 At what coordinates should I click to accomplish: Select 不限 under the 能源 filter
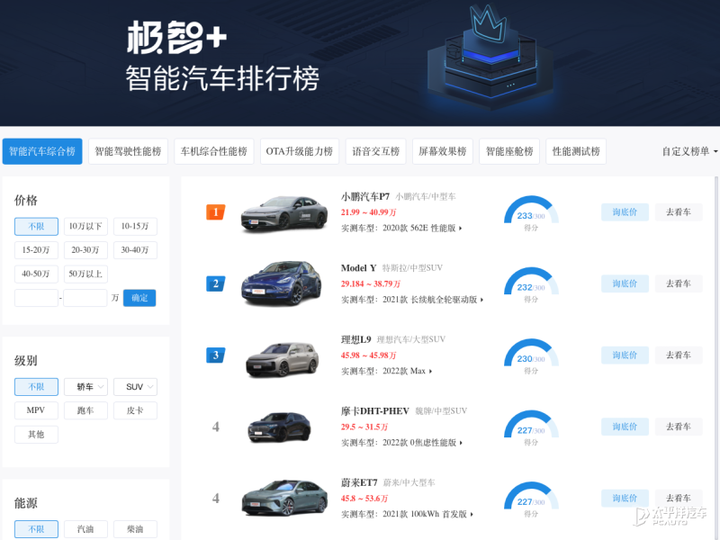tap(36, 529)
